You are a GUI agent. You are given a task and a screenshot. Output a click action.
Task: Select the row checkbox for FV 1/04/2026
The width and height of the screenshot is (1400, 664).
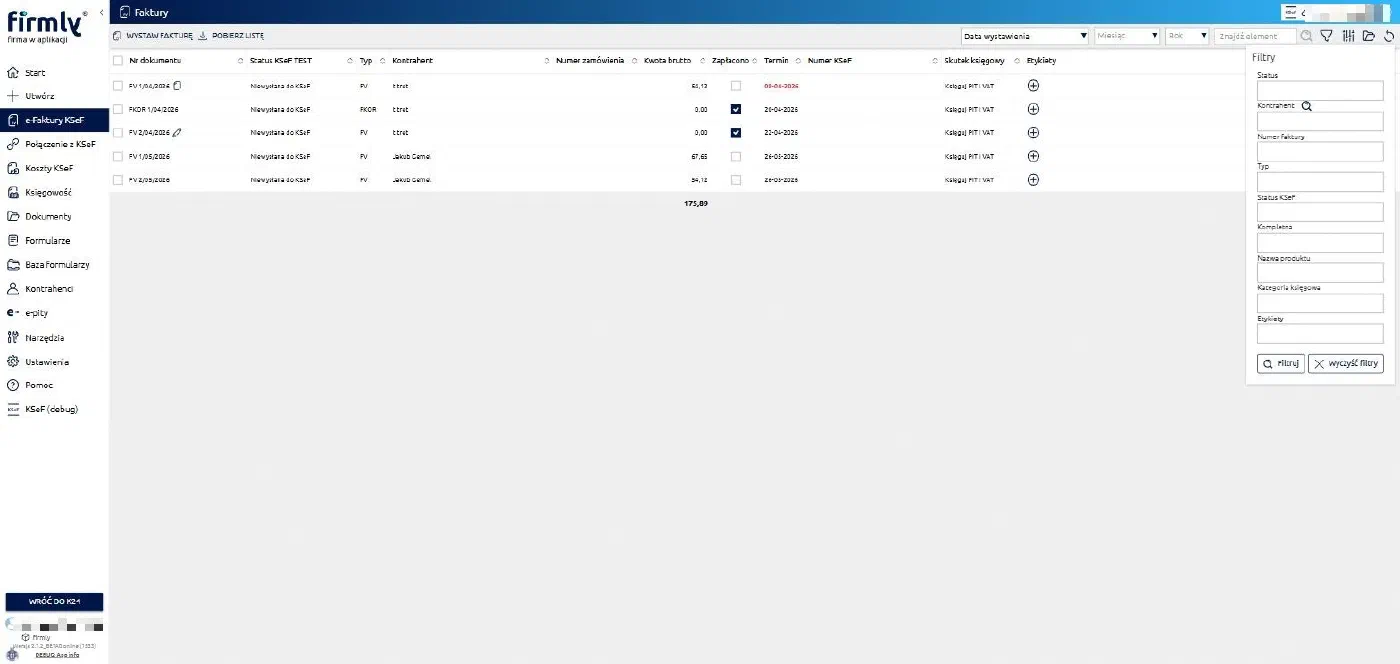[118, 85]
